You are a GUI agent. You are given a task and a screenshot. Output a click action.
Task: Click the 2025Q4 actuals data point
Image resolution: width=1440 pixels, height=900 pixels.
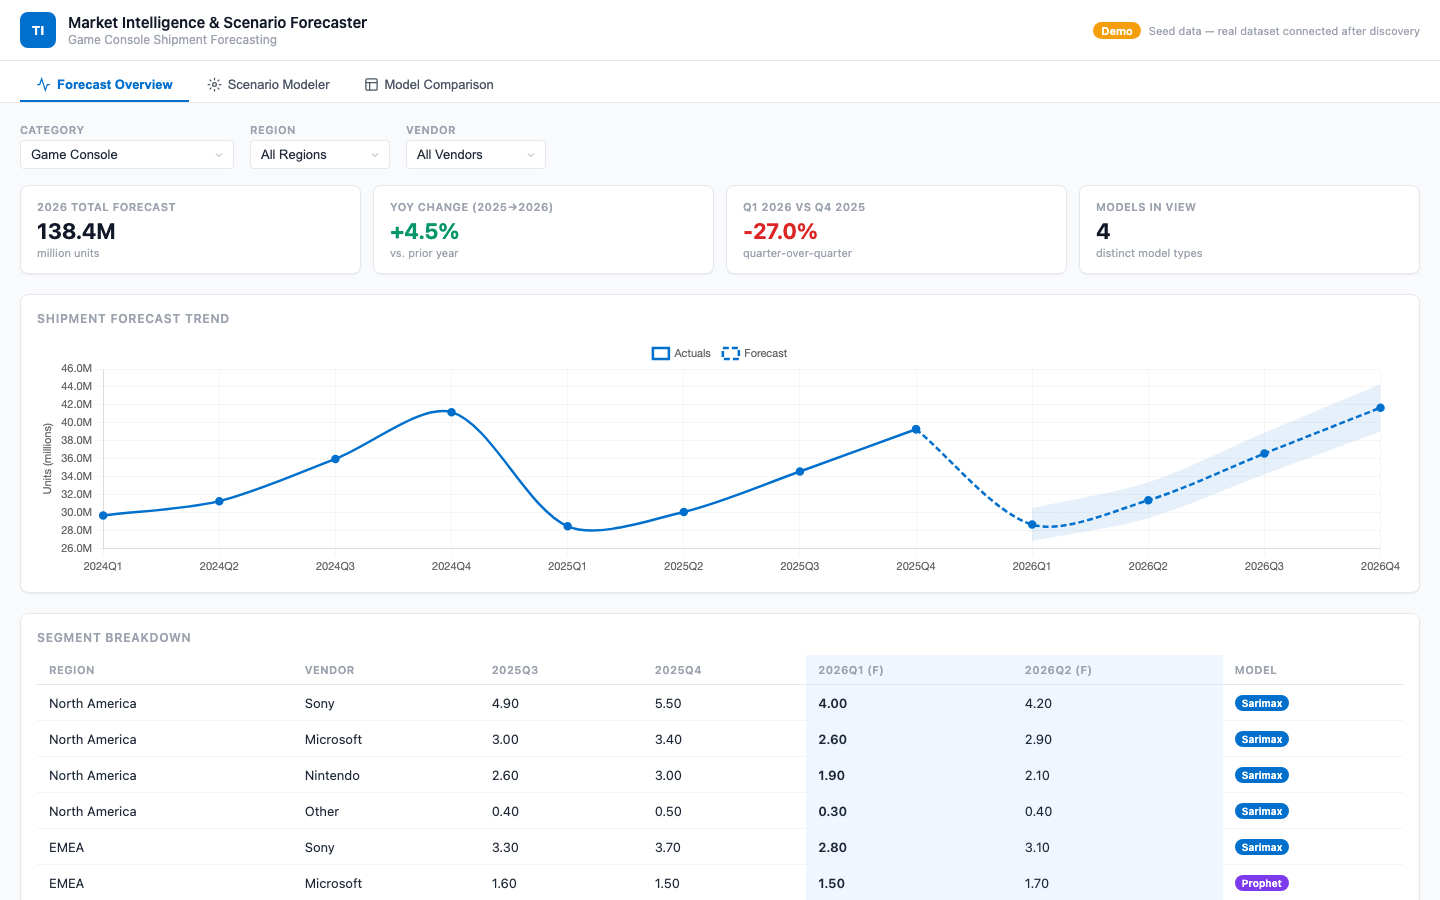tap(916, 430)
